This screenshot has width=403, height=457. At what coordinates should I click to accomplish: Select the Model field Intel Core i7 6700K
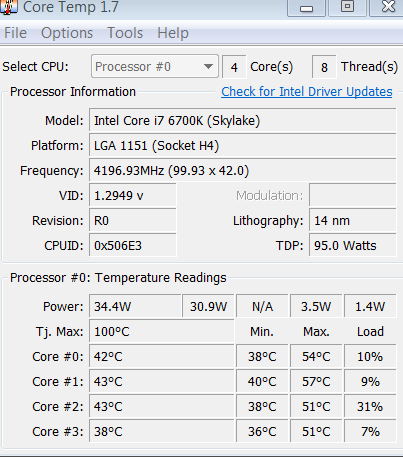243,120
